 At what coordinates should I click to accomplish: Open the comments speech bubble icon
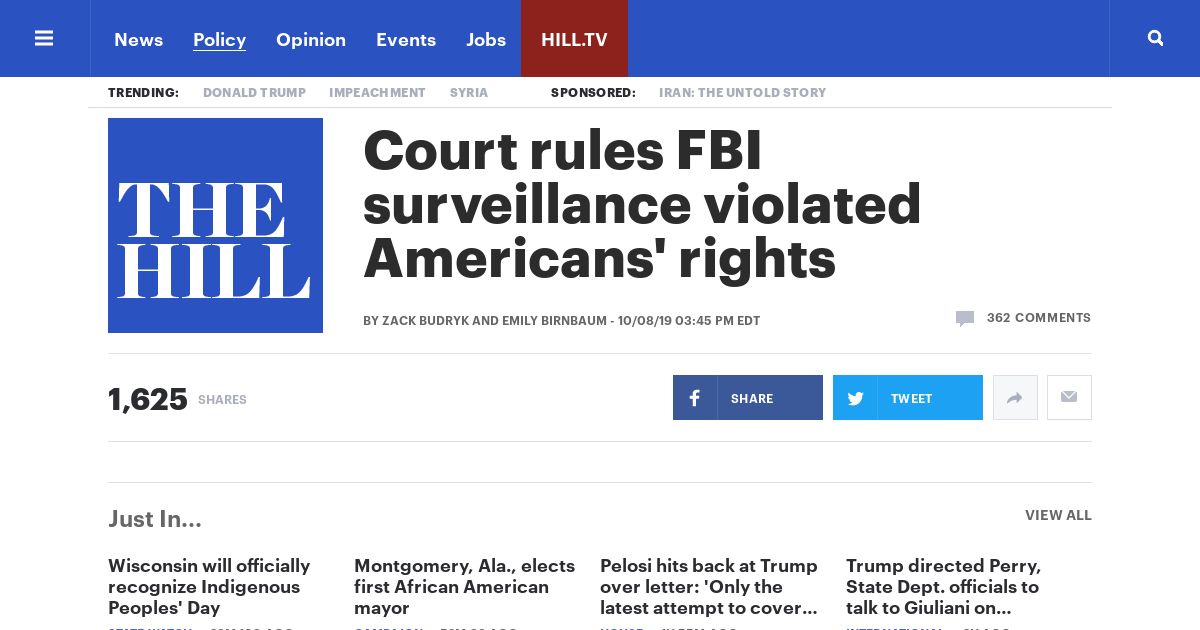click(x=965, y=319)
